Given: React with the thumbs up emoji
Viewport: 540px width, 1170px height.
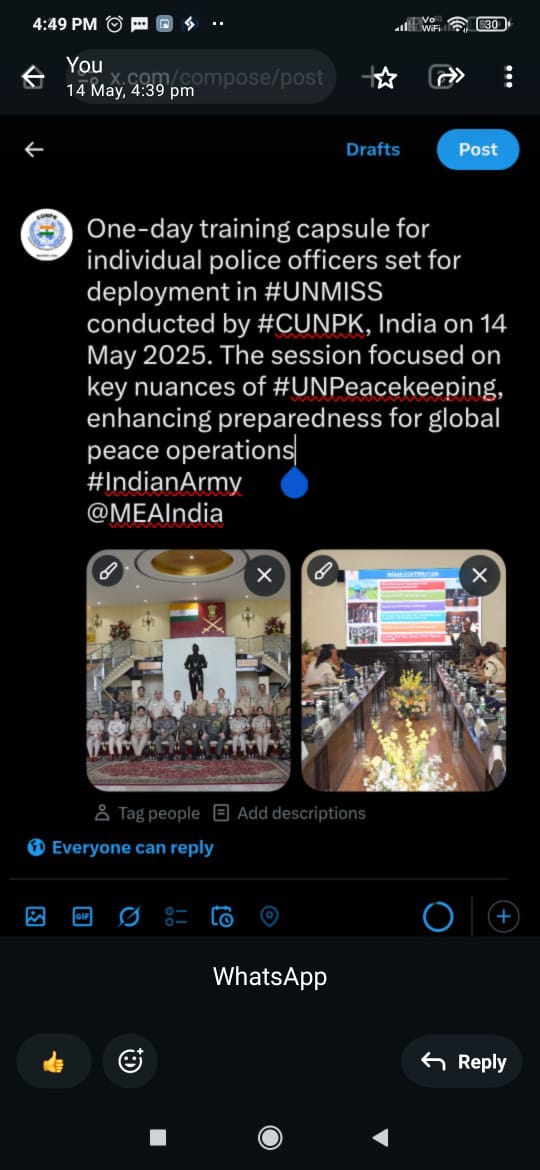Looking at the screenshot, I should 54,1061.
